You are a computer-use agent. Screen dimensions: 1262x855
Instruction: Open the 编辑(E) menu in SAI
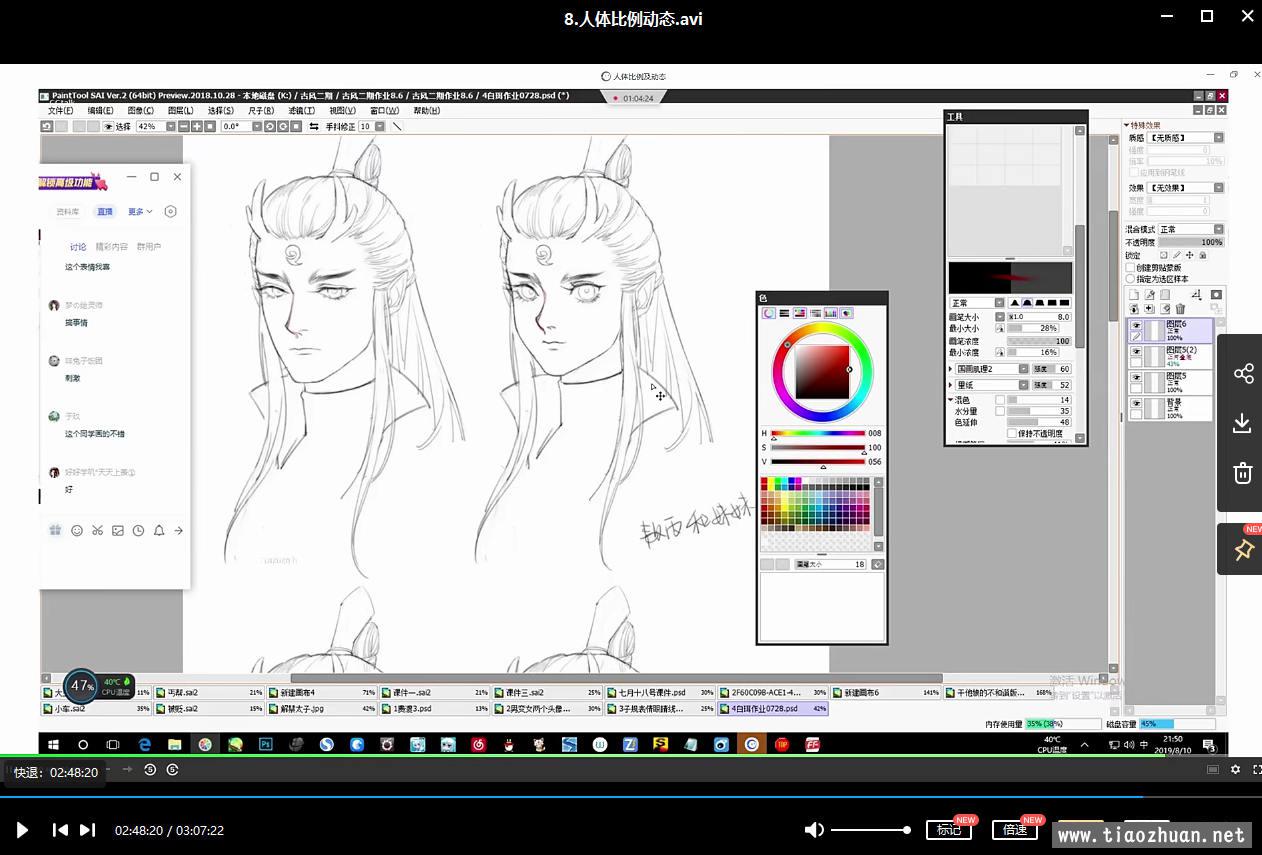pyautogui.click(x=100, y=111)
